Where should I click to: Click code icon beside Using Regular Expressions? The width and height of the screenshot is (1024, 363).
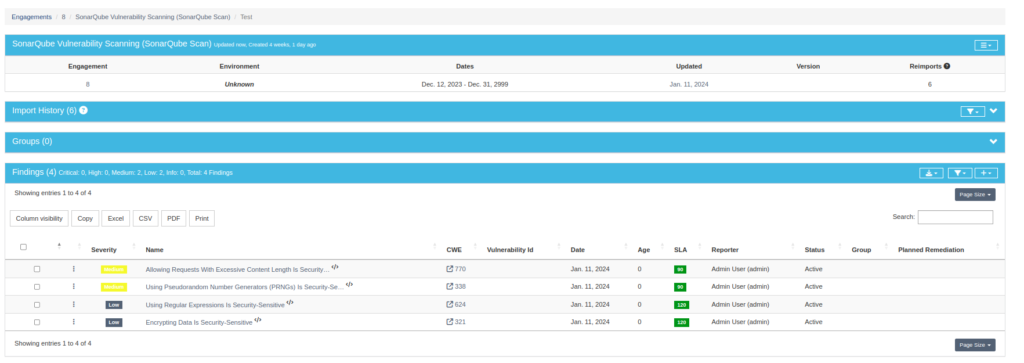(x=290, y=302)
